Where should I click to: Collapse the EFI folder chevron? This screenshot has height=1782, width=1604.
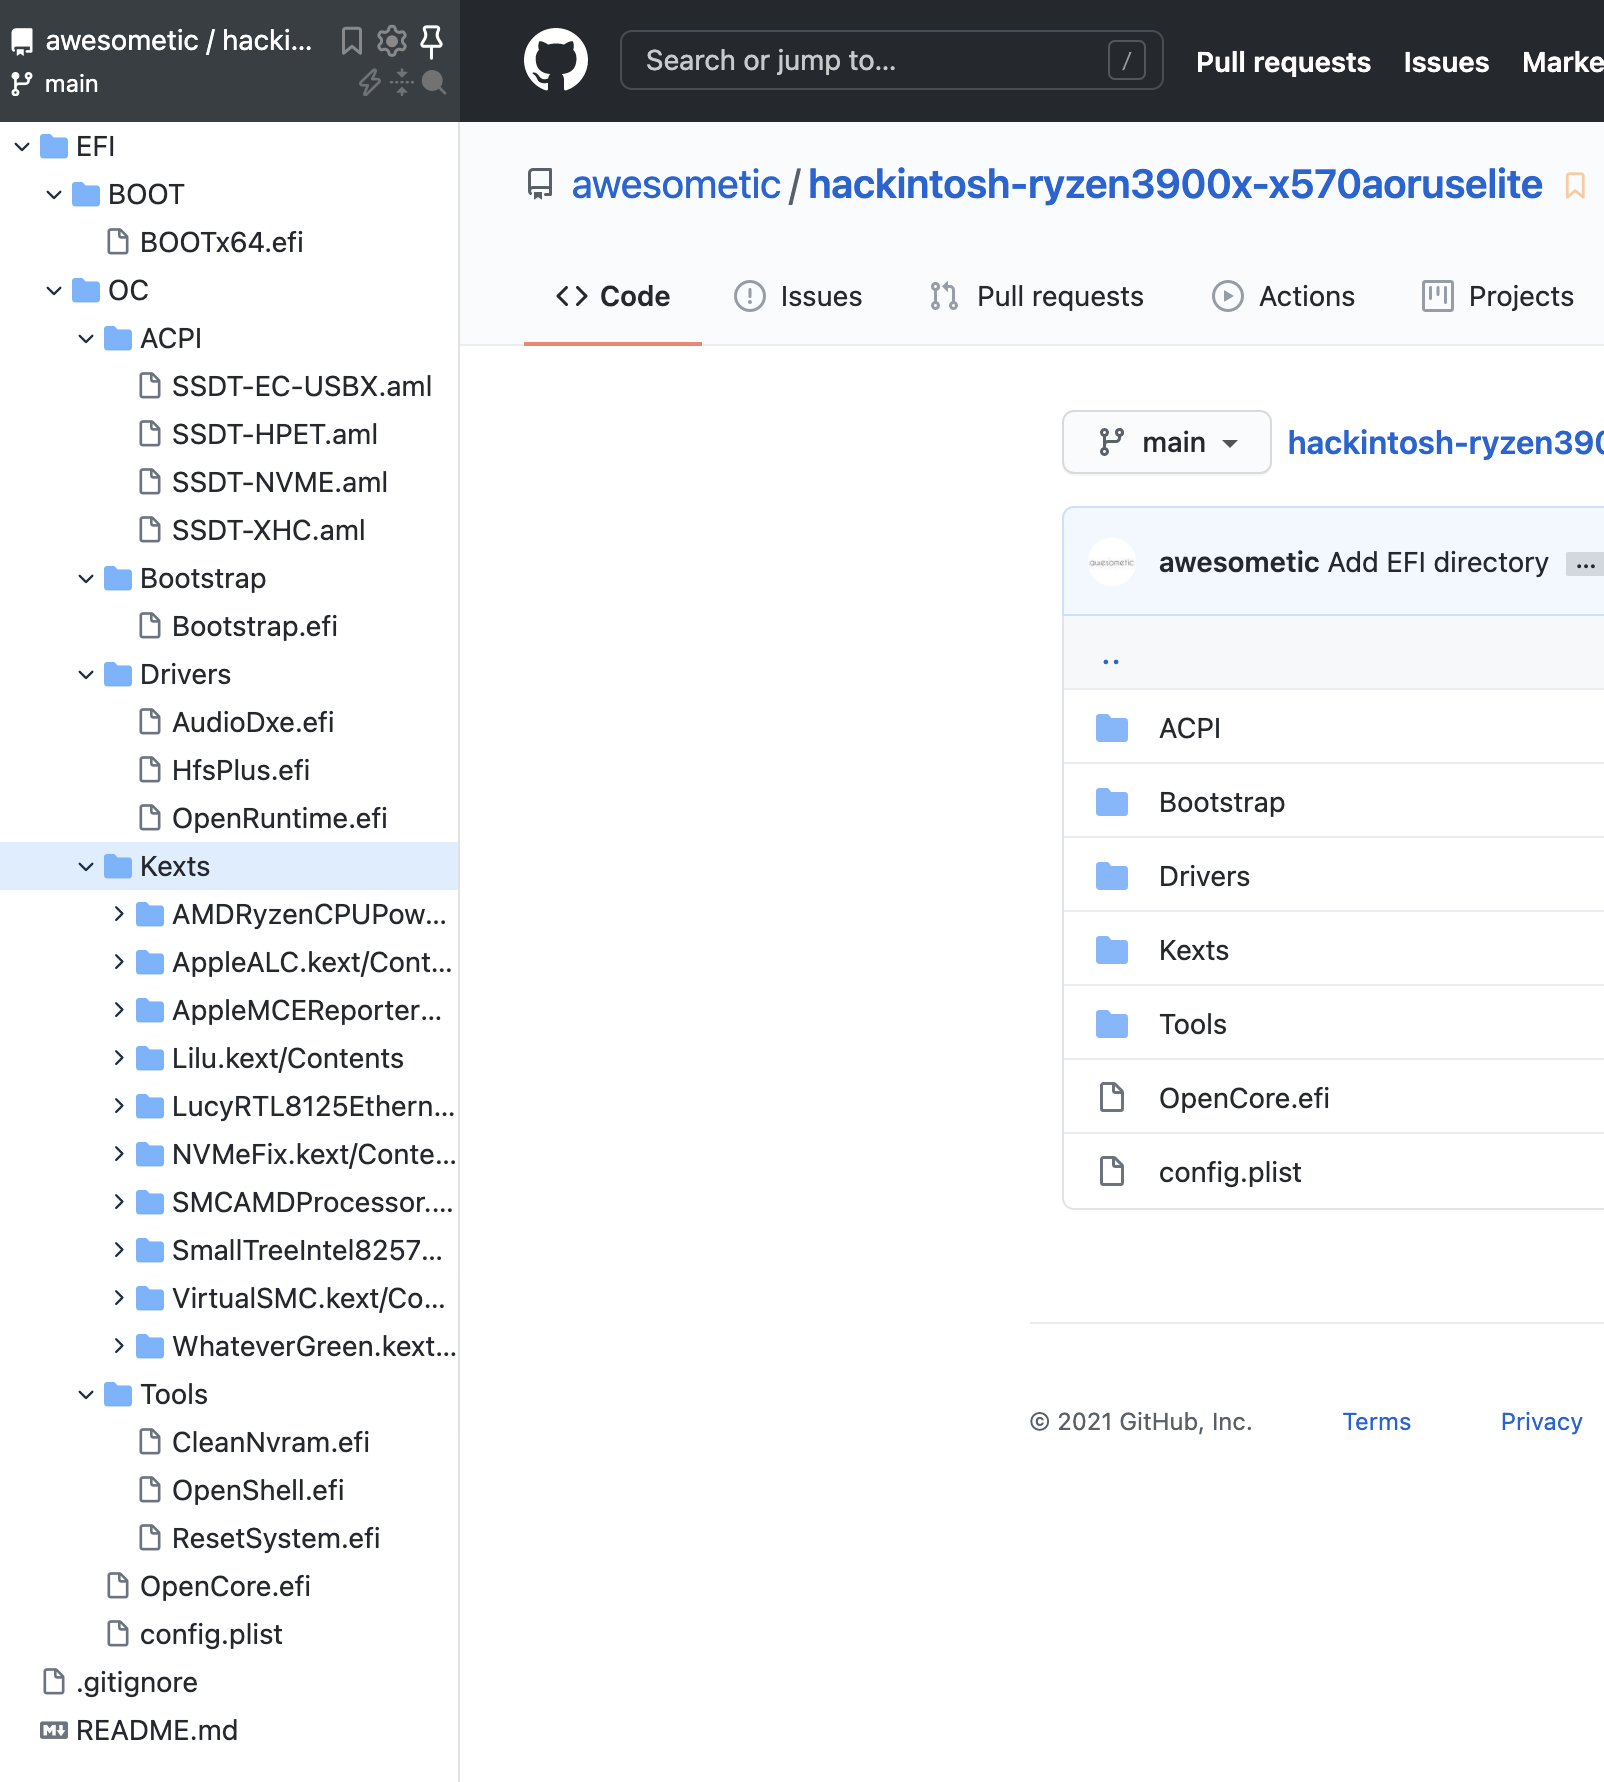pyautogui.click(x=22, y=146)
